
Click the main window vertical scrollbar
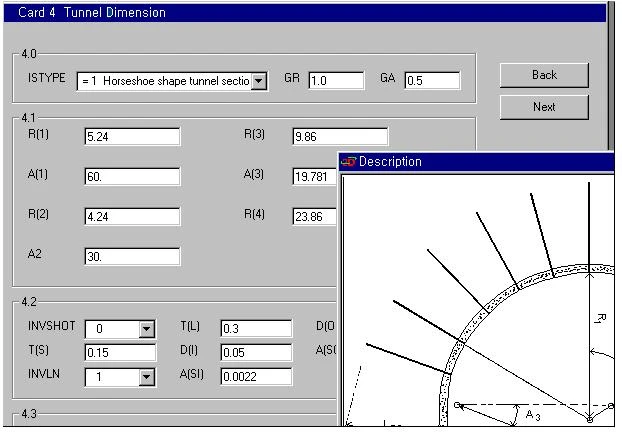(x=610, y=77)
